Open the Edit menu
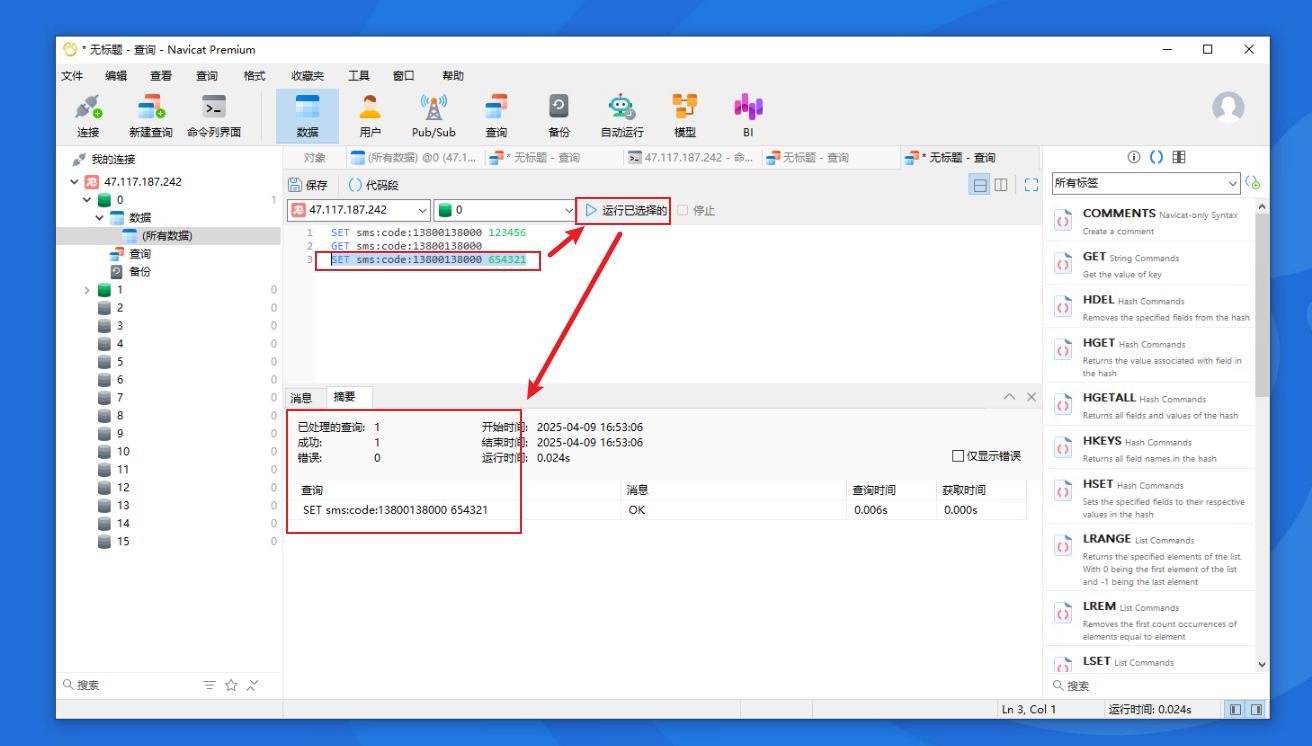Image resolution: width=1312 pixels, height=746 pixels. tap(116, 76)
